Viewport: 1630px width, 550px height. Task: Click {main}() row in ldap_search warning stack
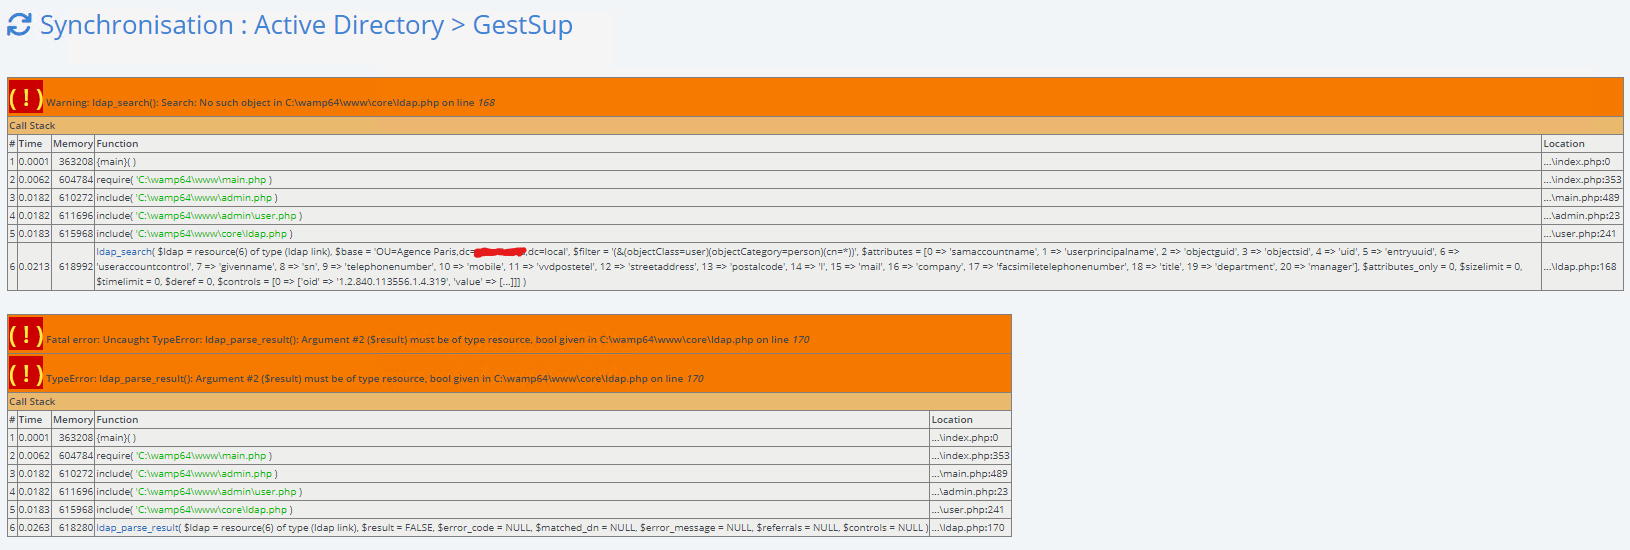[x=815, y=162]
